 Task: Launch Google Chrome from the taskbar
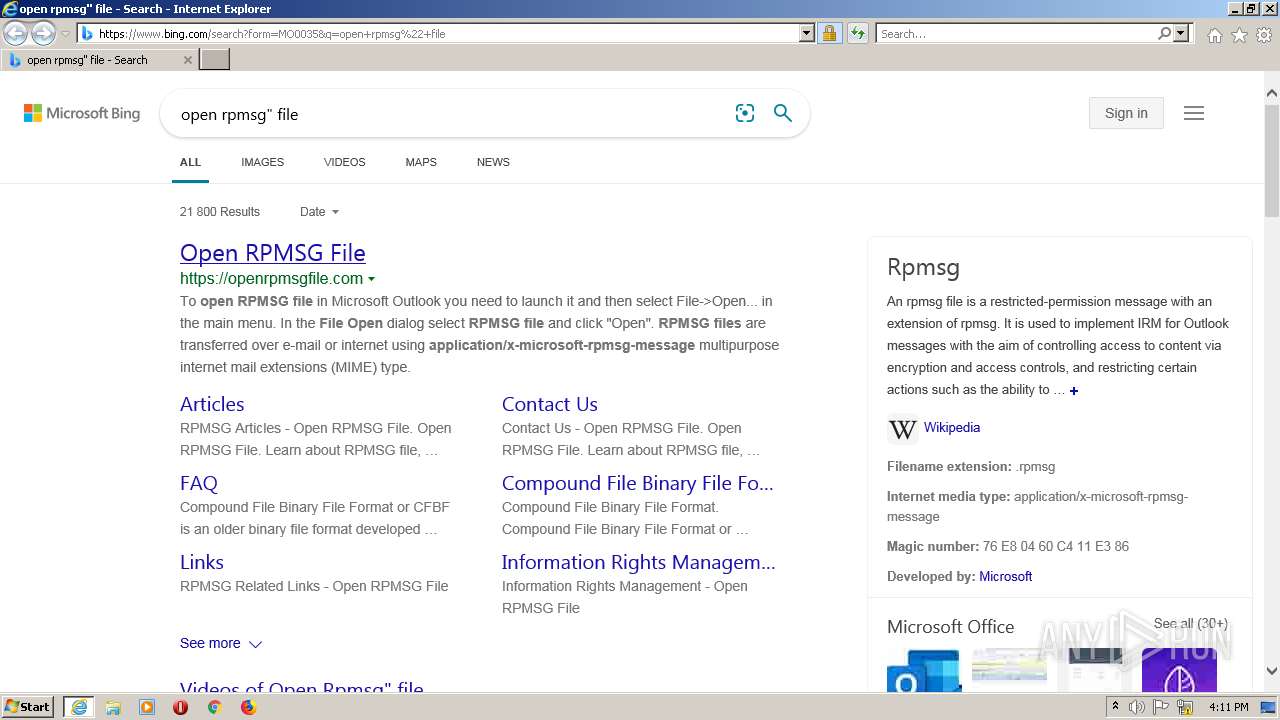pyautogui.click(x=214, y=707)
